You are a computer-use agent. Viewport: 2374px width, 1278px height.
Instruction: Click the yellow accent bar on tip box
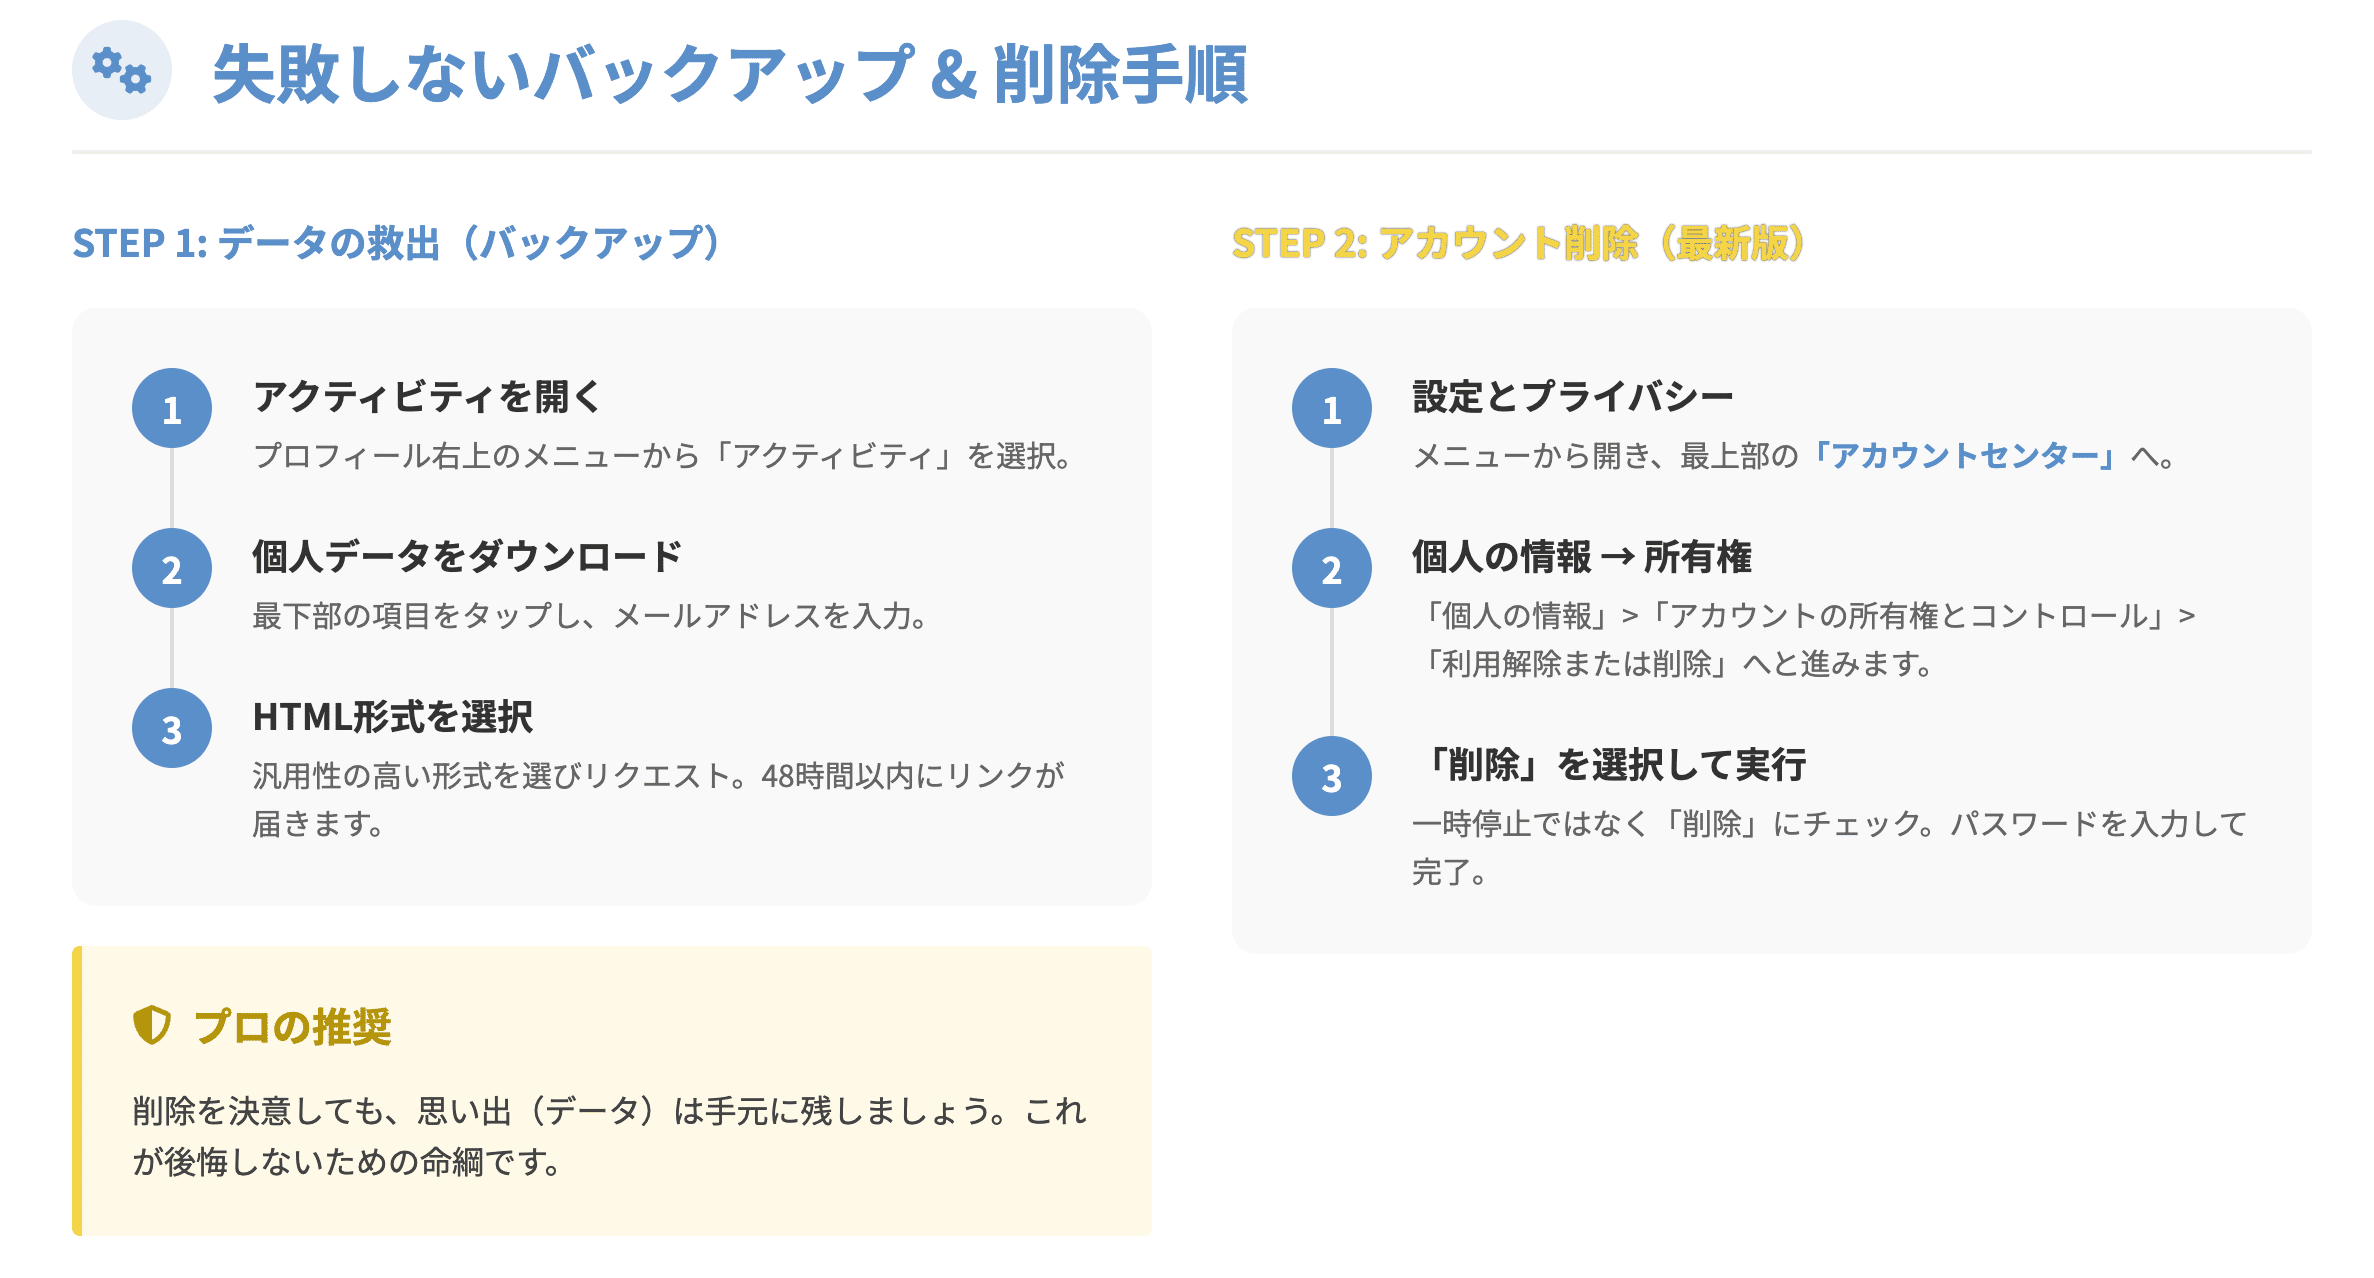pyautogui.click(x=77, y=1090)
